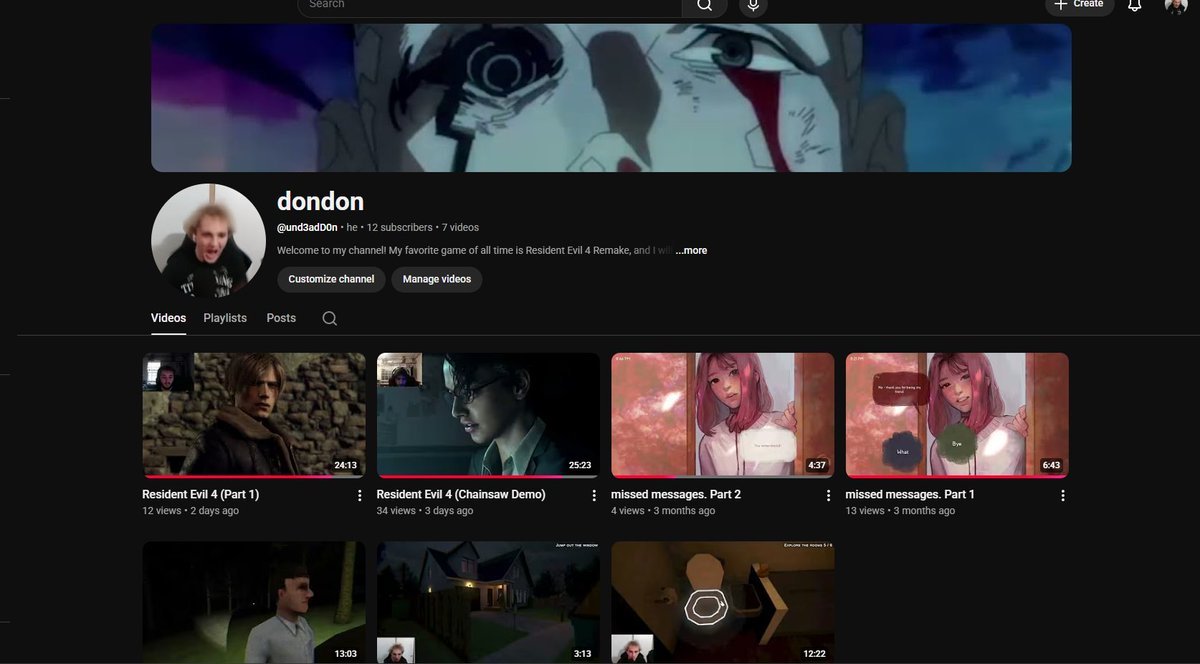Viewport: 1200px width, 664px height.
Task: Click the channel banner image
Action: (611, 98)
